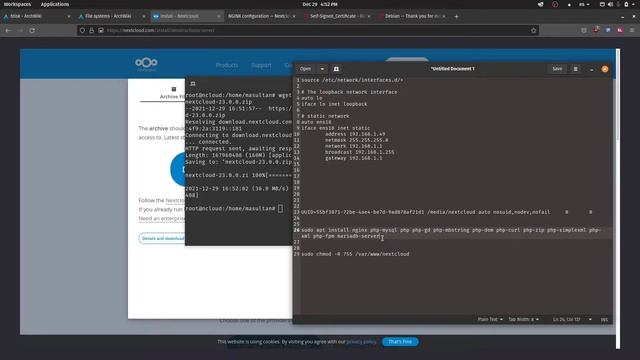
Task: Open text editor hamburger menu
Action: pyautogui.click(x=576, y=69)
